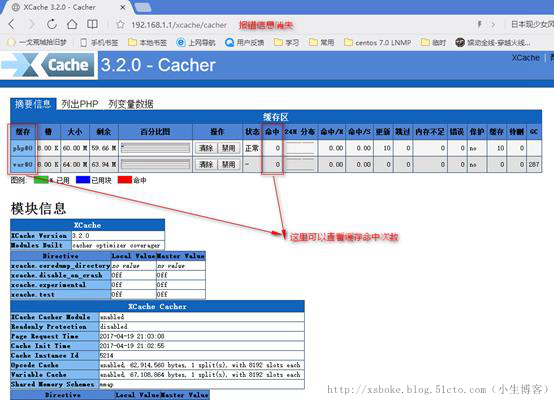
Task: Click 禁用 button in var#0 row
Action: pos(228,164)
